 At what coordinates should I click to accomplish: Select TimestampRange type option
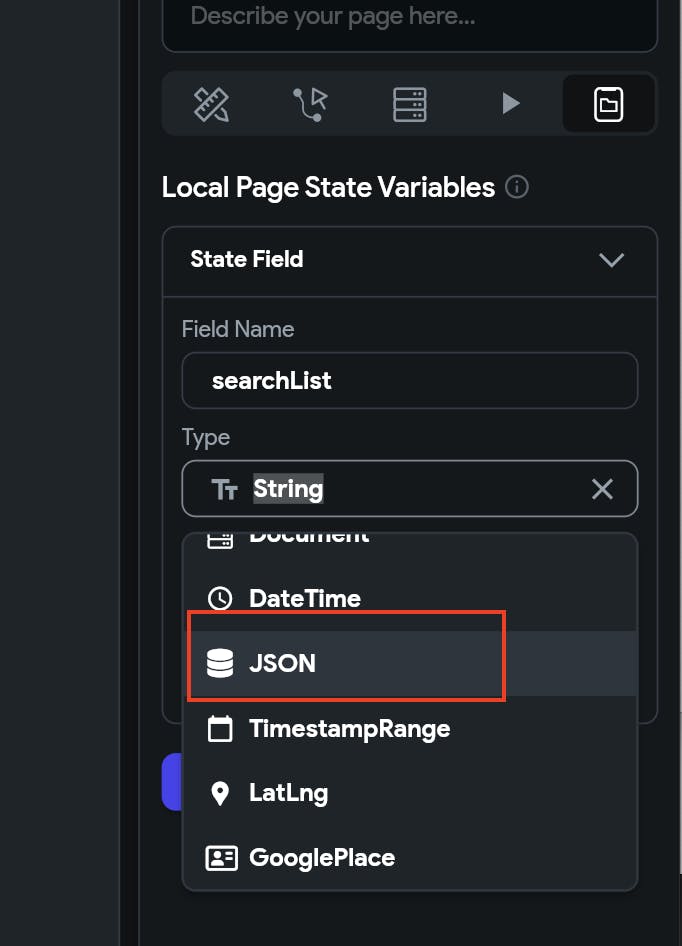[x=349, y=729]
